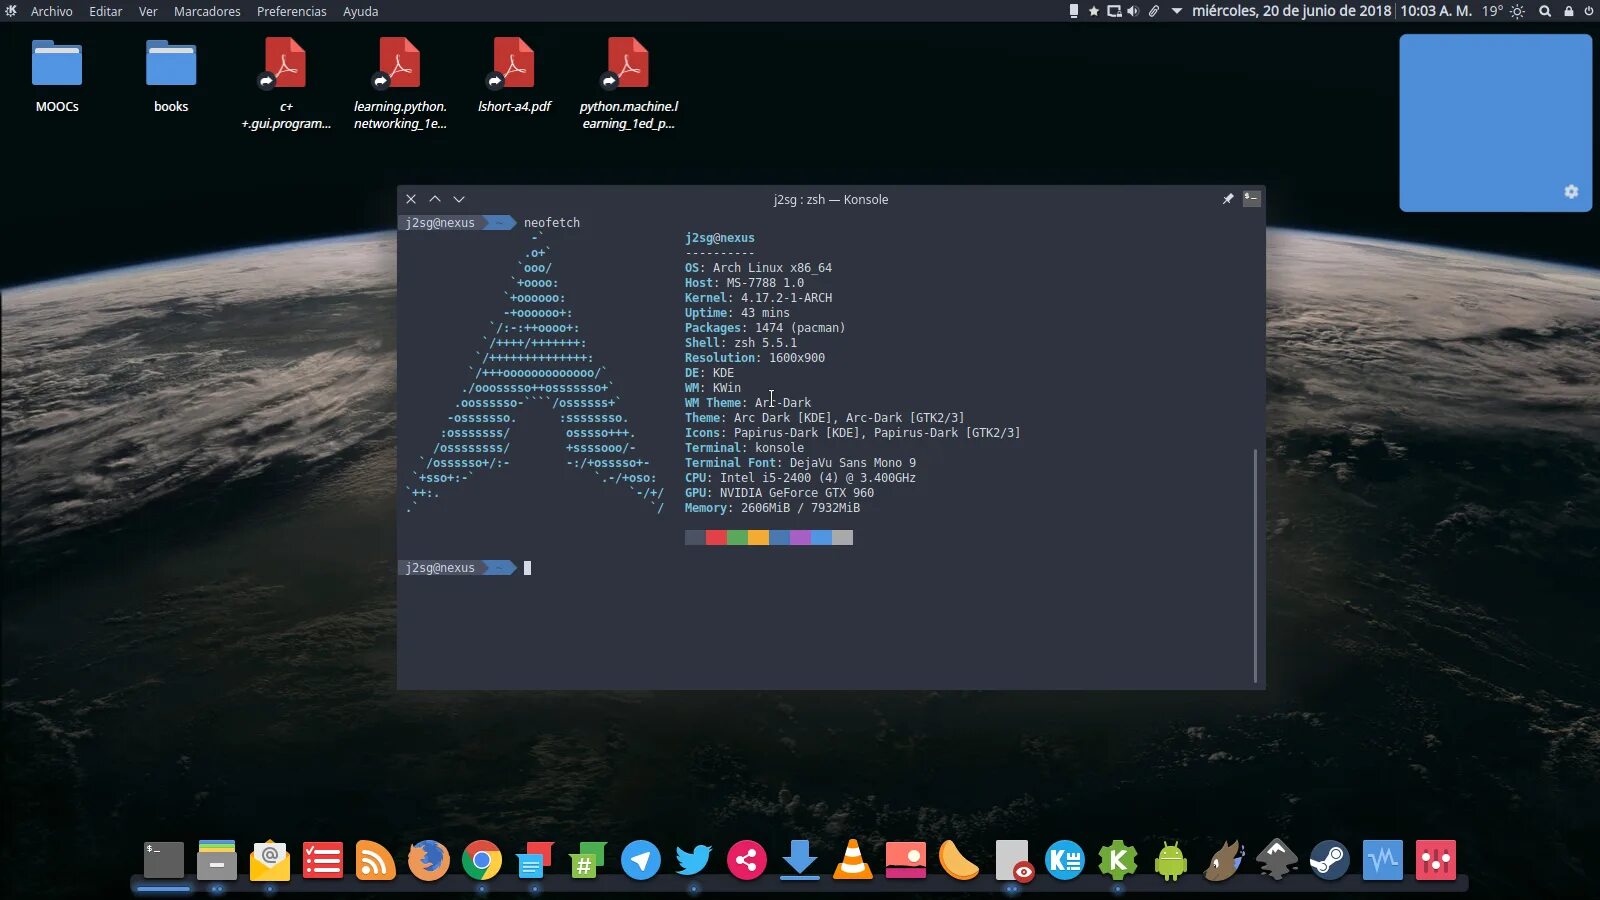
Task: Click the removable device tray icon
Action: pyautogui.click(x=1074, y=11)
